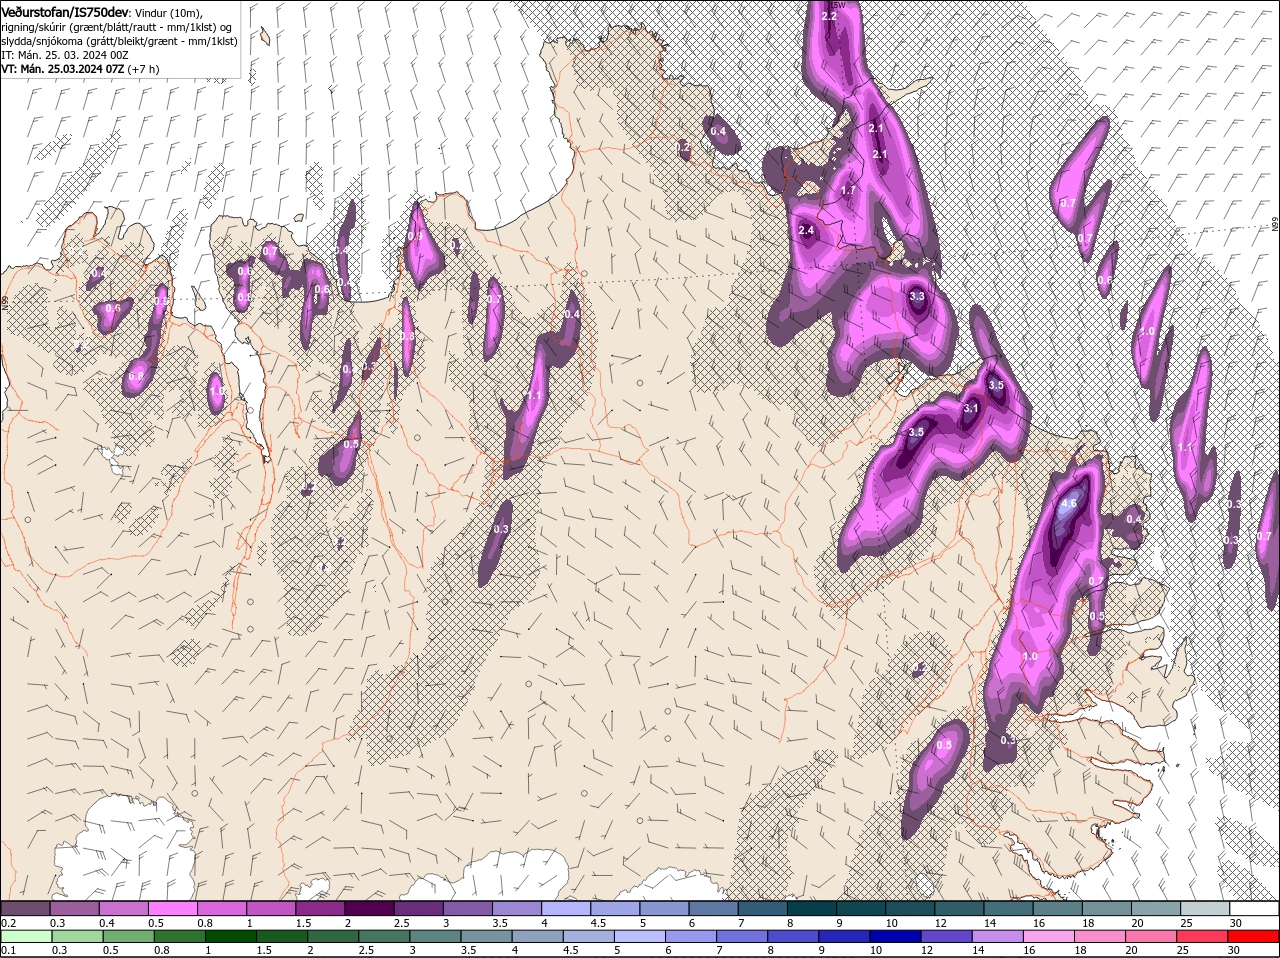Pick upper legend swatch between 0.2 and 0.3
Viewport: 1280px width, 958px height.
click(x=26, y=907)
